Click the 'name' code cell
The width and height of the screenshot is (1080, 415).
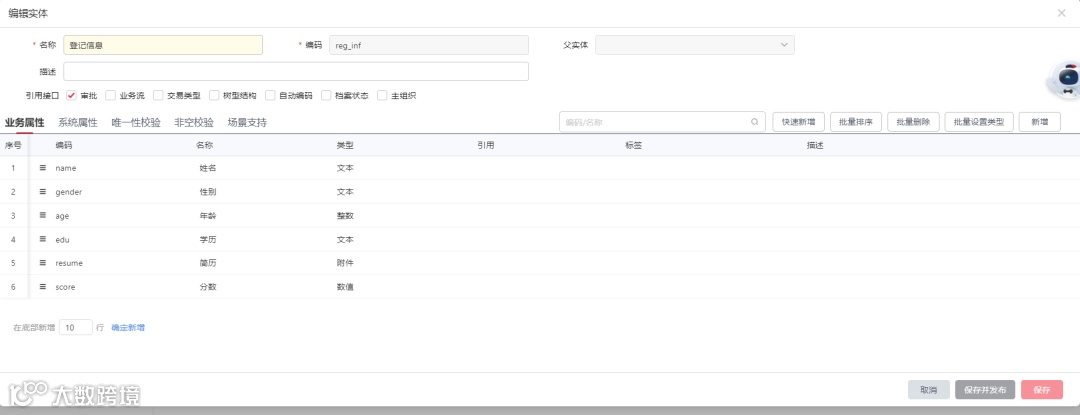coord(65,168)
